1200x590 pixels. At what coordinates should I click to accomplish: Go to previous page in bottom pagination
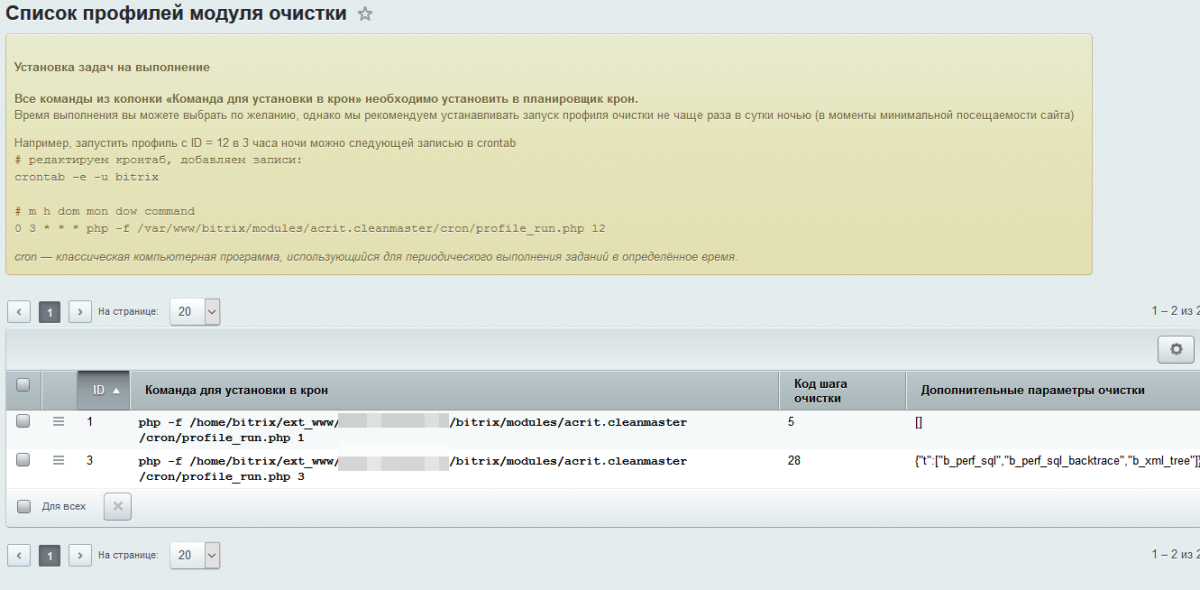pyautogui.click(x=20, y=555)
